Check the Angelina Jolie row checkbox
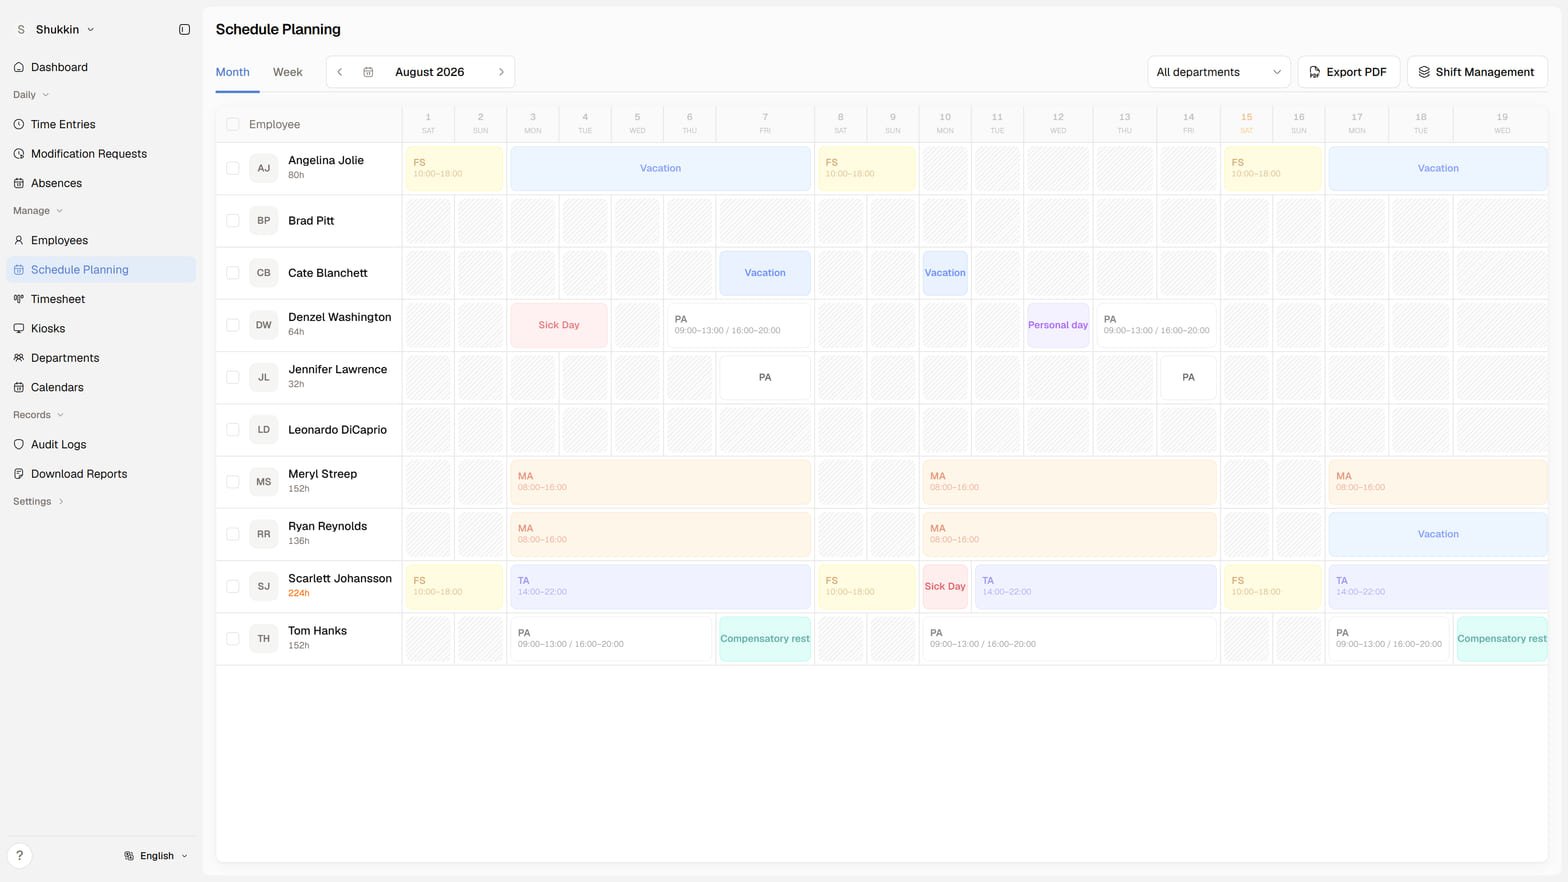 (x=233, y=168)
